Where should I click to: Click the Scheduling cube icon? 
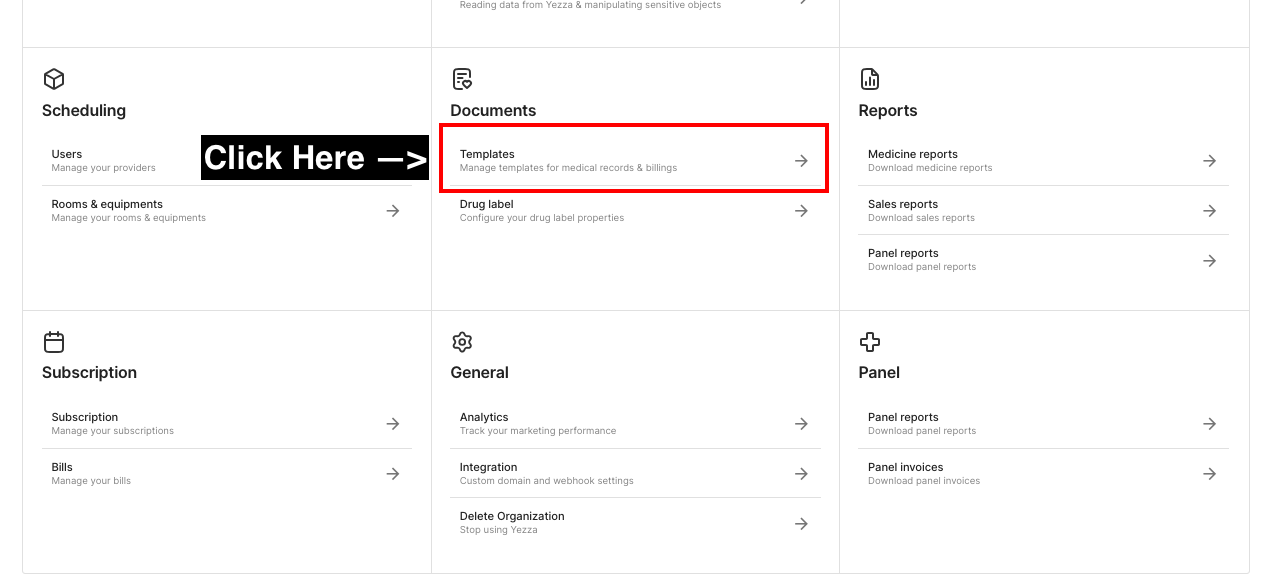[53, 78]
